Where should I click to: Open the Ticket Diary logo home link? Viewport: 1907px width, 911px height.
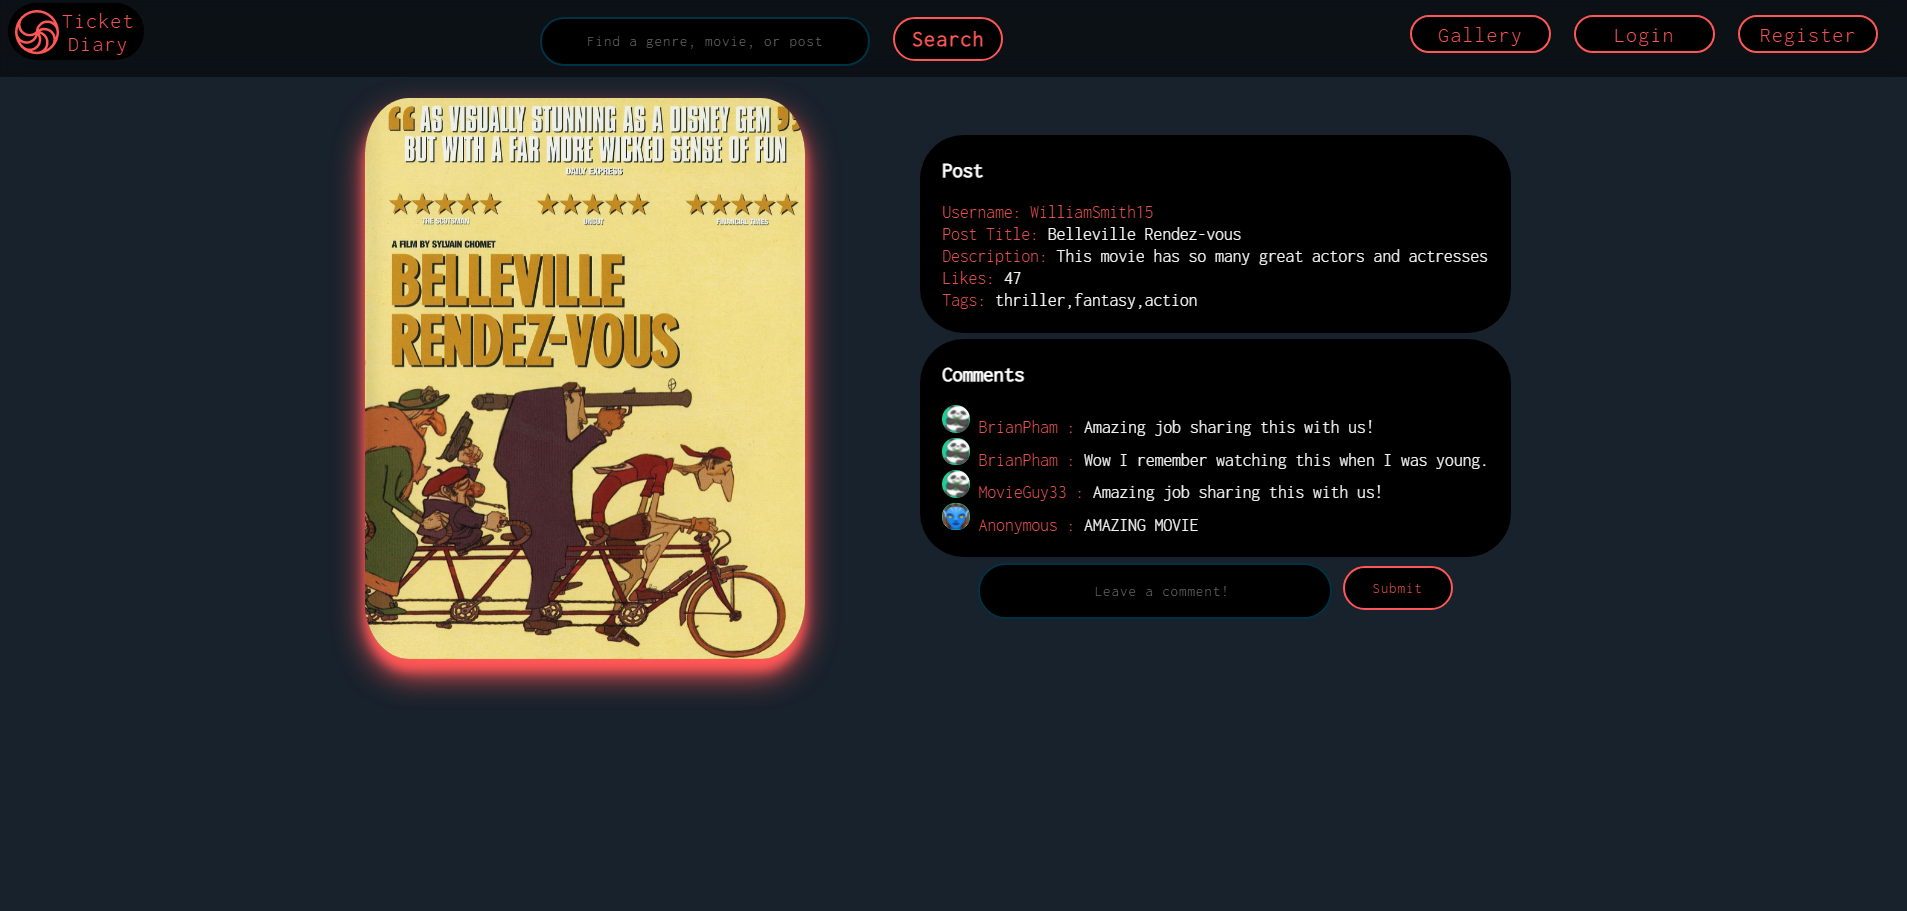click(76, 32)
